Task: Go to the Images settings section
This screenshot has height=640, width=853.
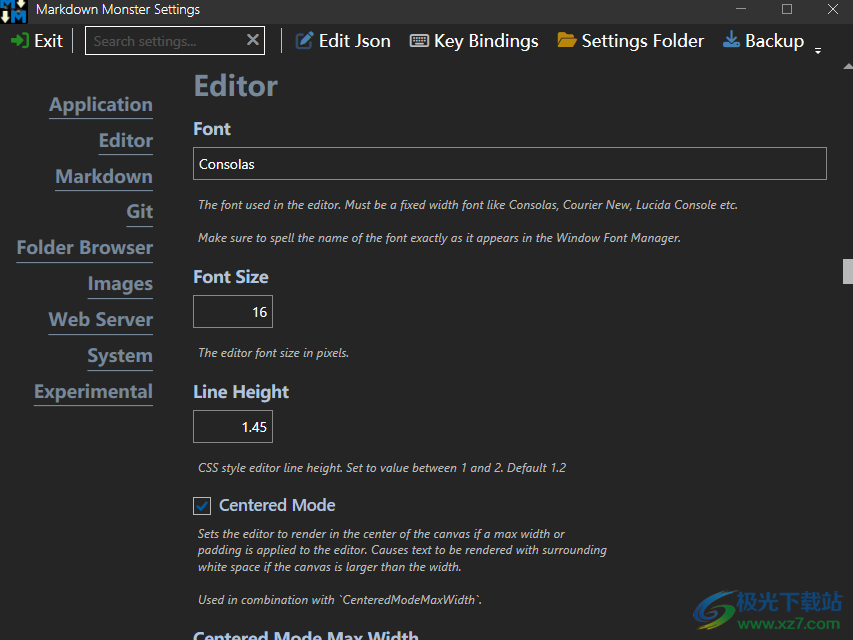Action: [120, 284]
